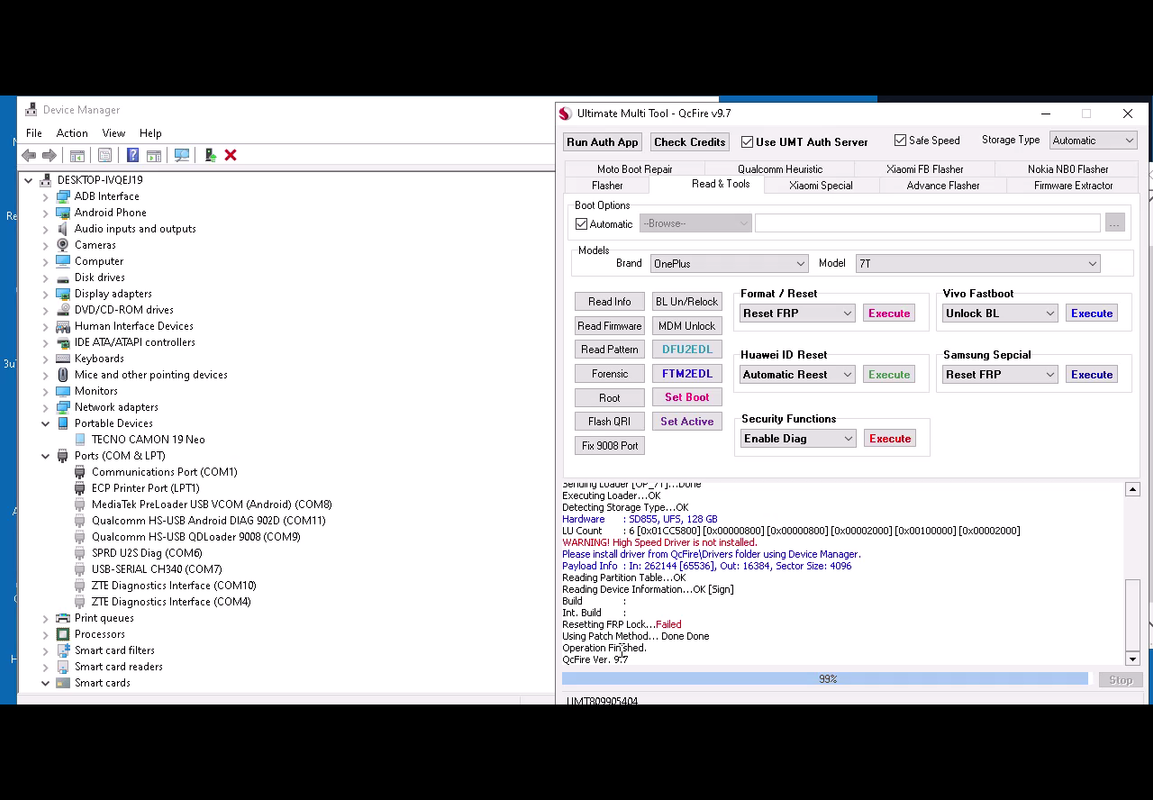Open the Brand OnePlus dropdown
Image resolution: width=1153 pixels, height=800 pixels.
(729, 264)
